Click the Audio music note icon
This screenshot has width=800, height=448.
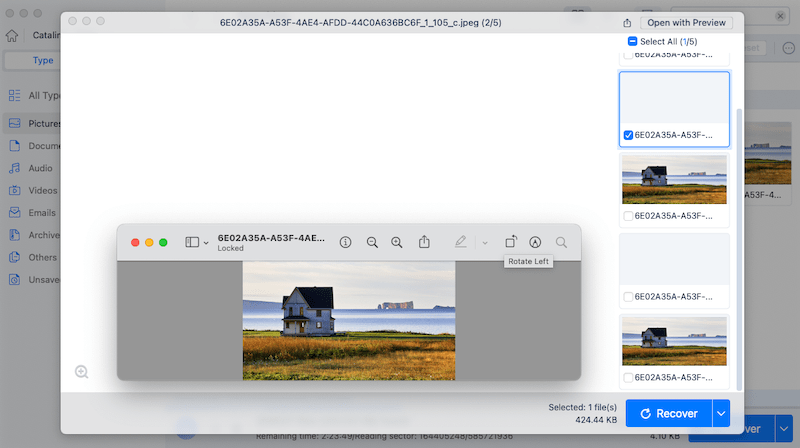click(15, 168)
